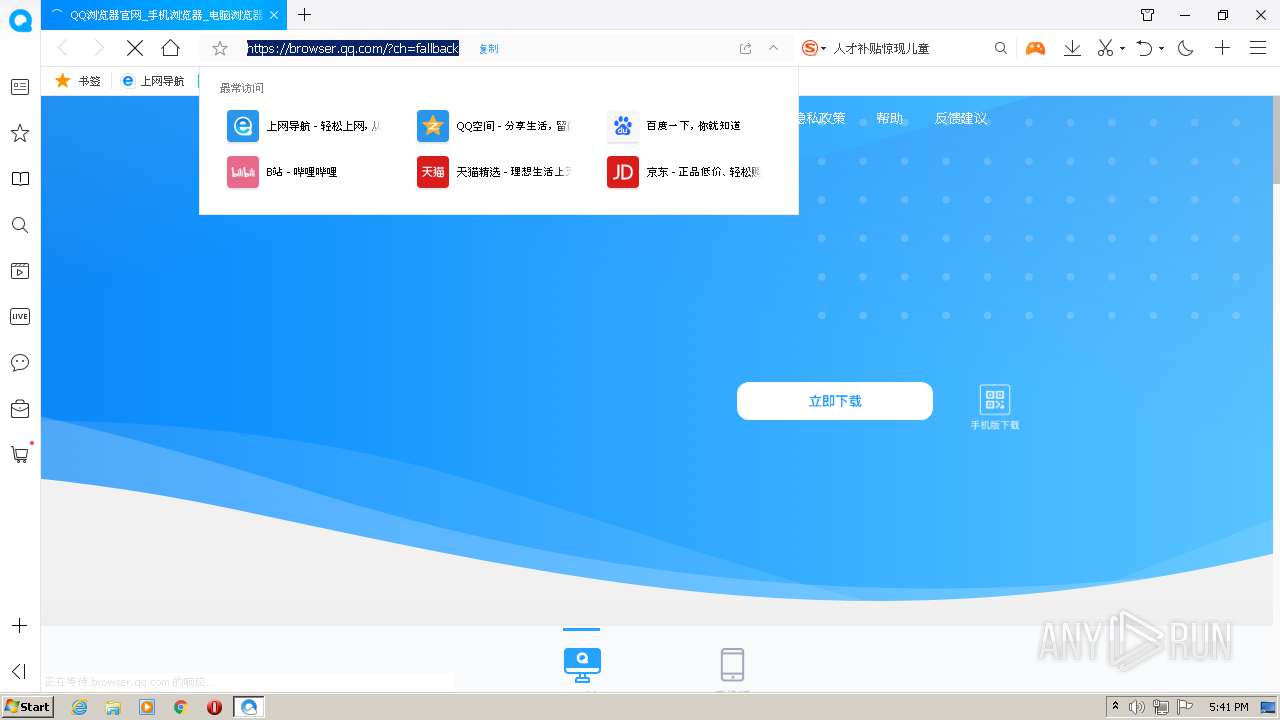Open B站 哔哩哔哩 suggestion
1280x720 pixels.
point(283,172)
